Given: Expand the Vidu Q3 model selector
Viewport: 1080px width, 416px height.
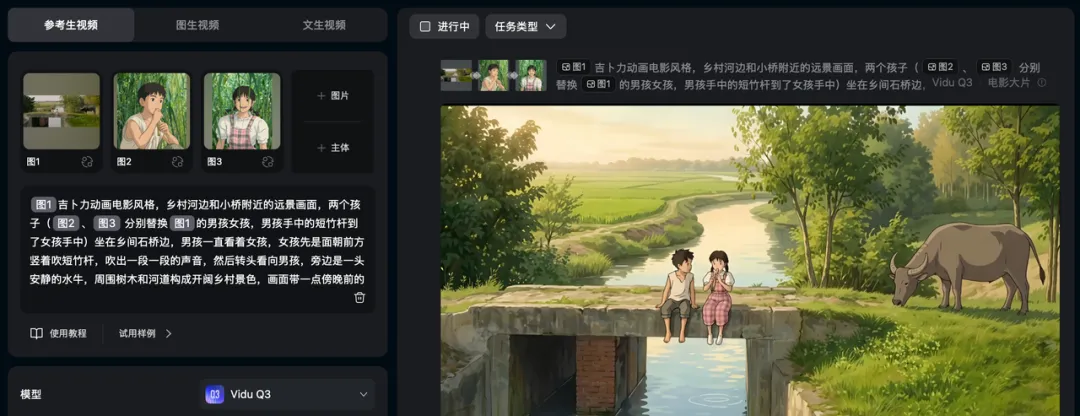Looking at the screenshot, I should pyautogui.click(x=287, y=395).
